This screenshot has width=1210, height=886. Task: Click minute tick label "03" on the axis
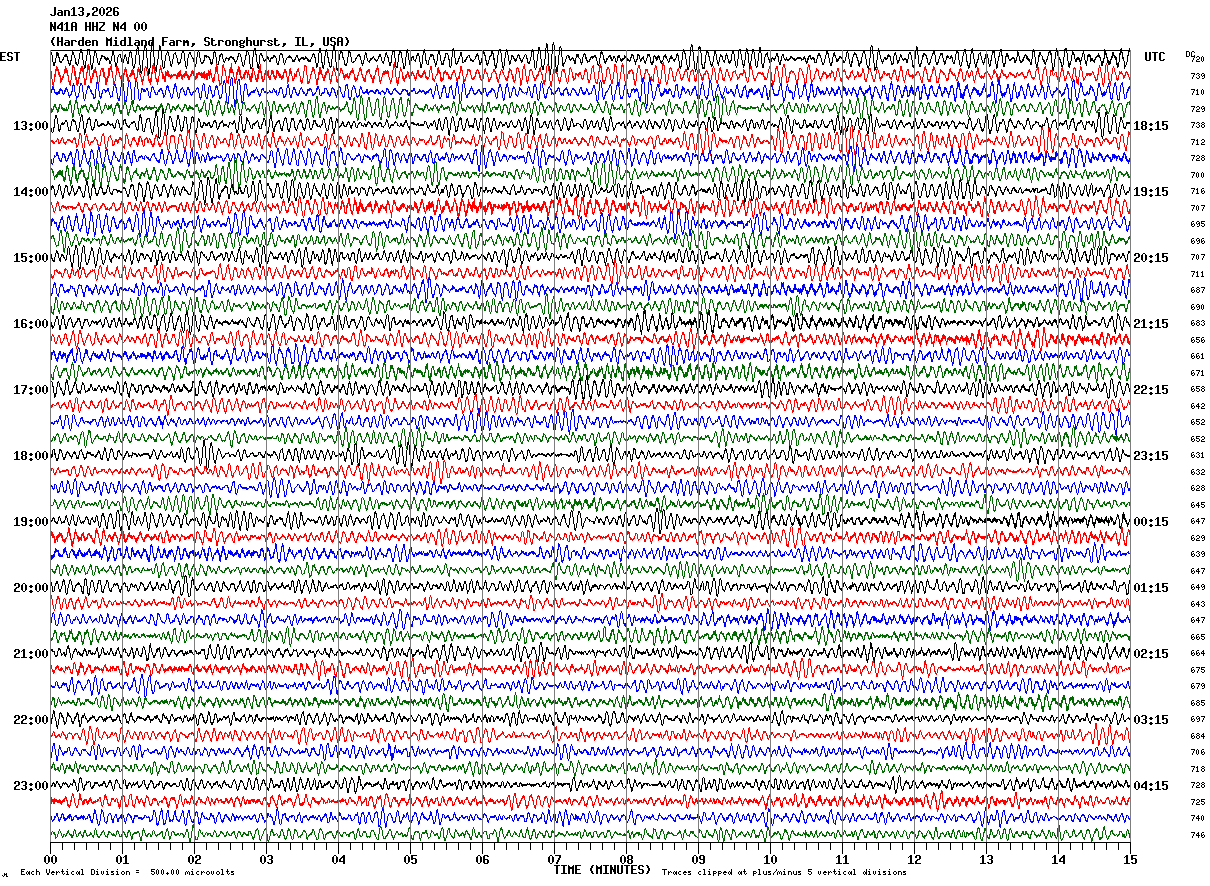point(266,859)
